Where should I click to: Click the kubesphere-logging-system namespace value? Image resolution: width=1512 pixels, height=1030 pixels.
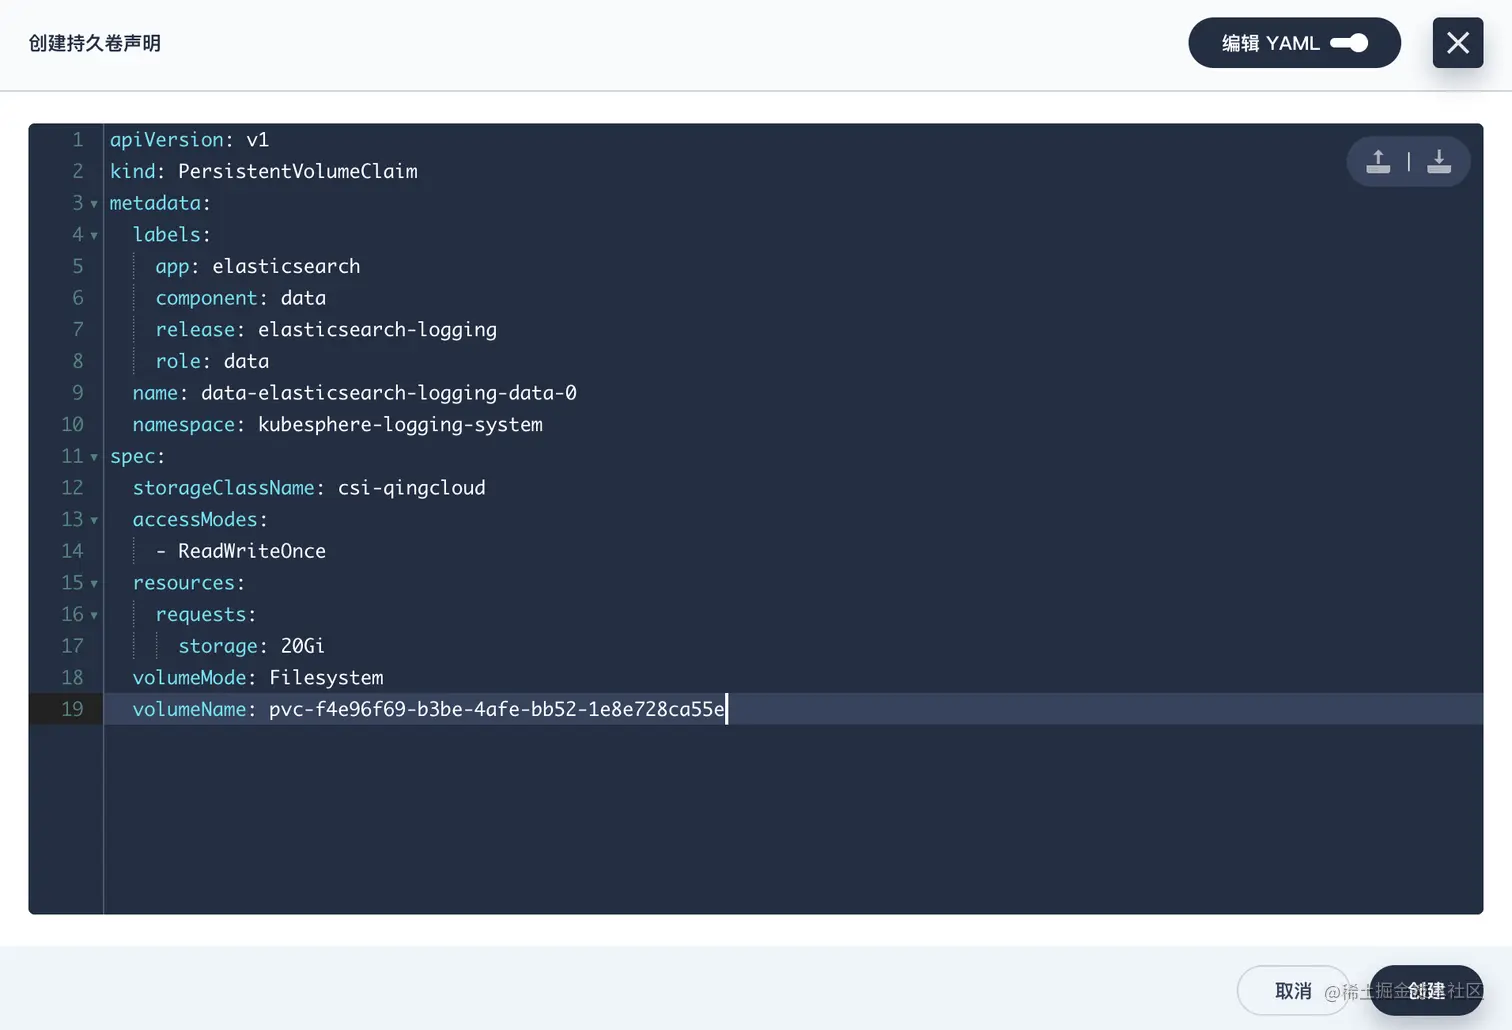click(400, 425)
